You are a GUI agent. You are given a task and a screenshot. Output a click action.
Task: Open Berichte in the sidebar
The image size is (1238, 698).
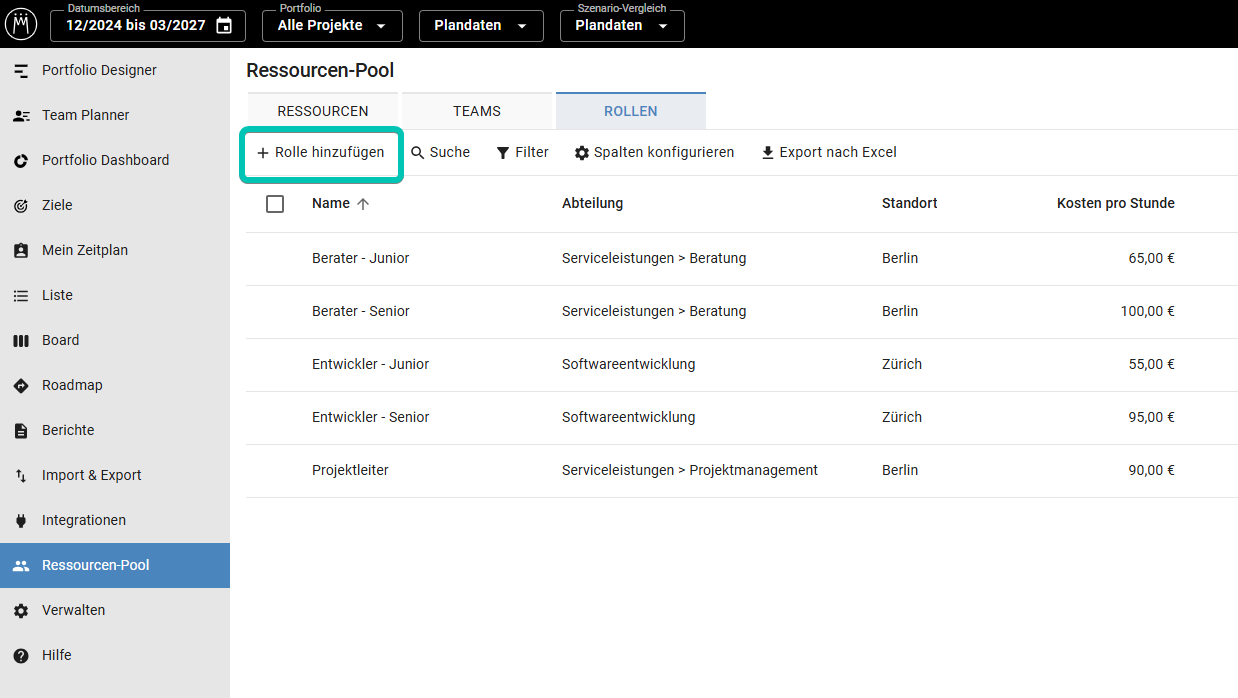point(115,431)
